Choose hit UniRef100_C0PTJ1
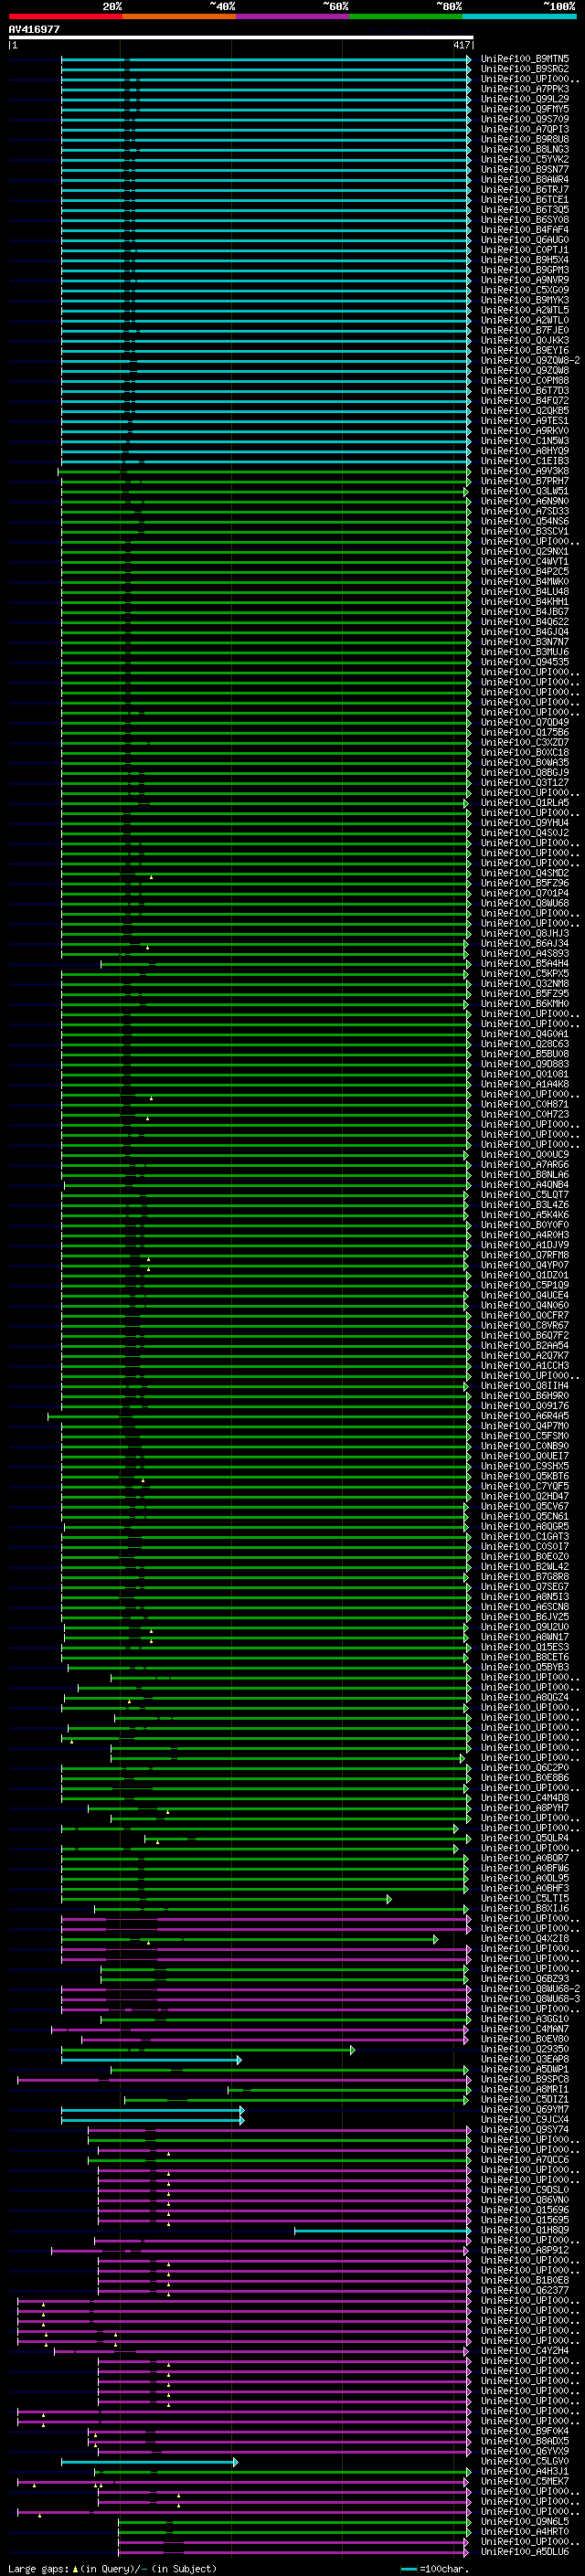Viewport: 585px width, 2576px height. (525, 250)
